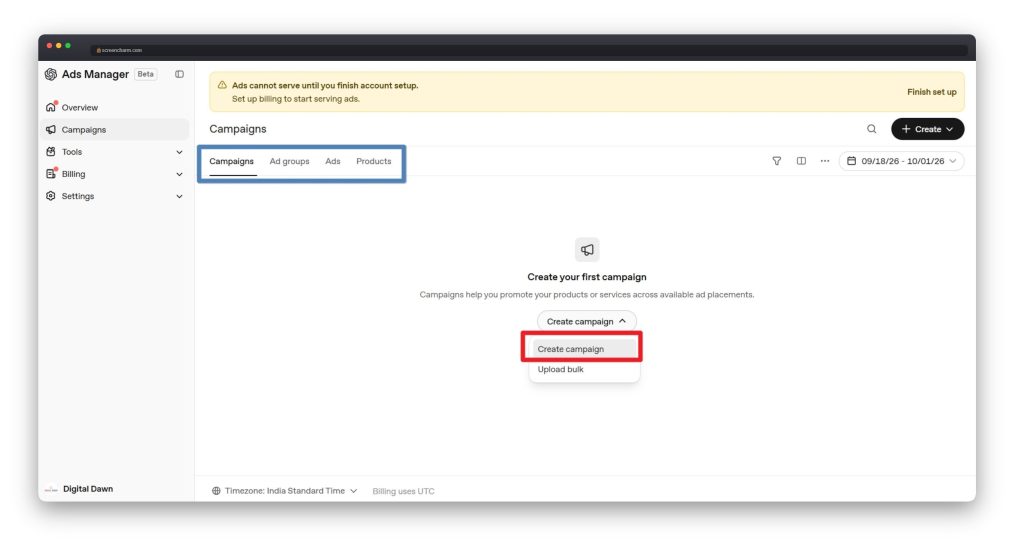The width and height of the screenshot is (1024, 541).
Task: Click the Digital Dawn account avatar
Action: [x=51, y=489]
